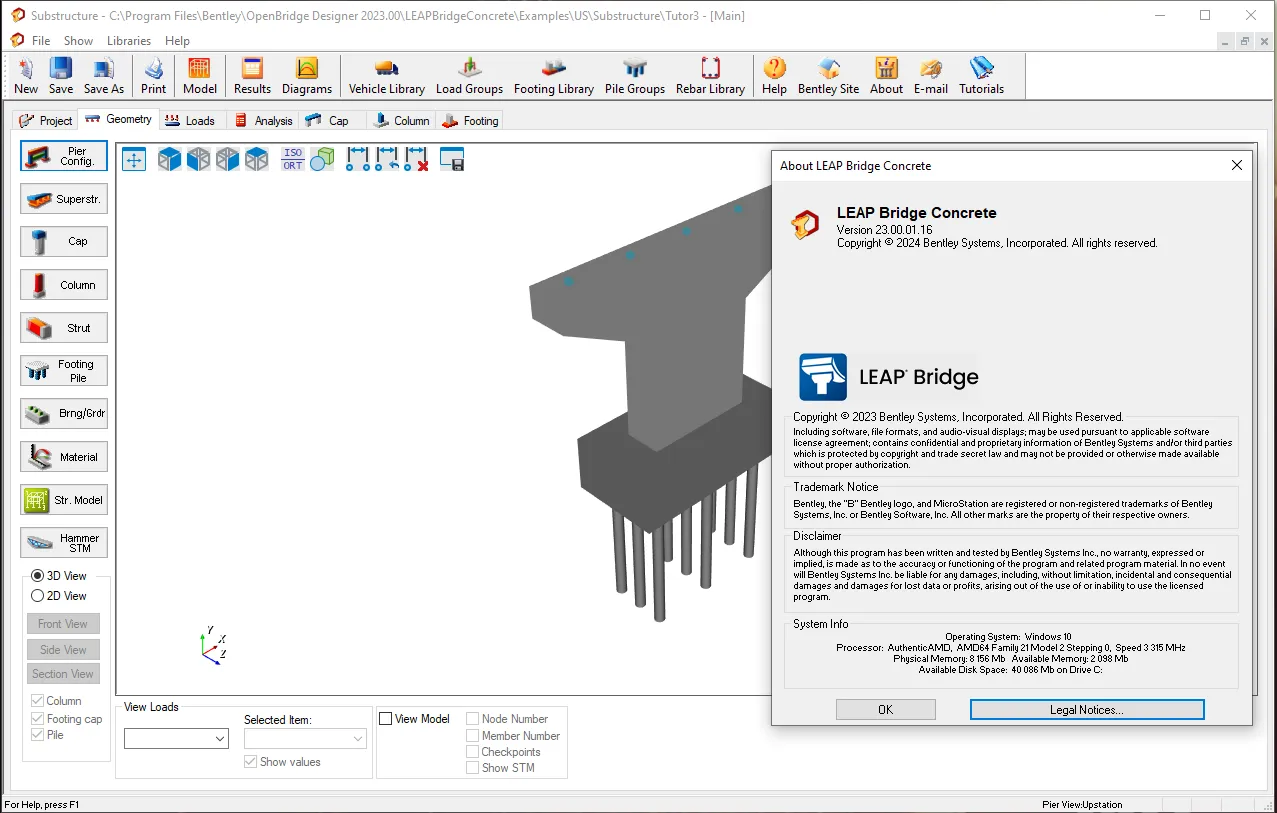Open the Hammer STM sidebar button

coord(64,542)
